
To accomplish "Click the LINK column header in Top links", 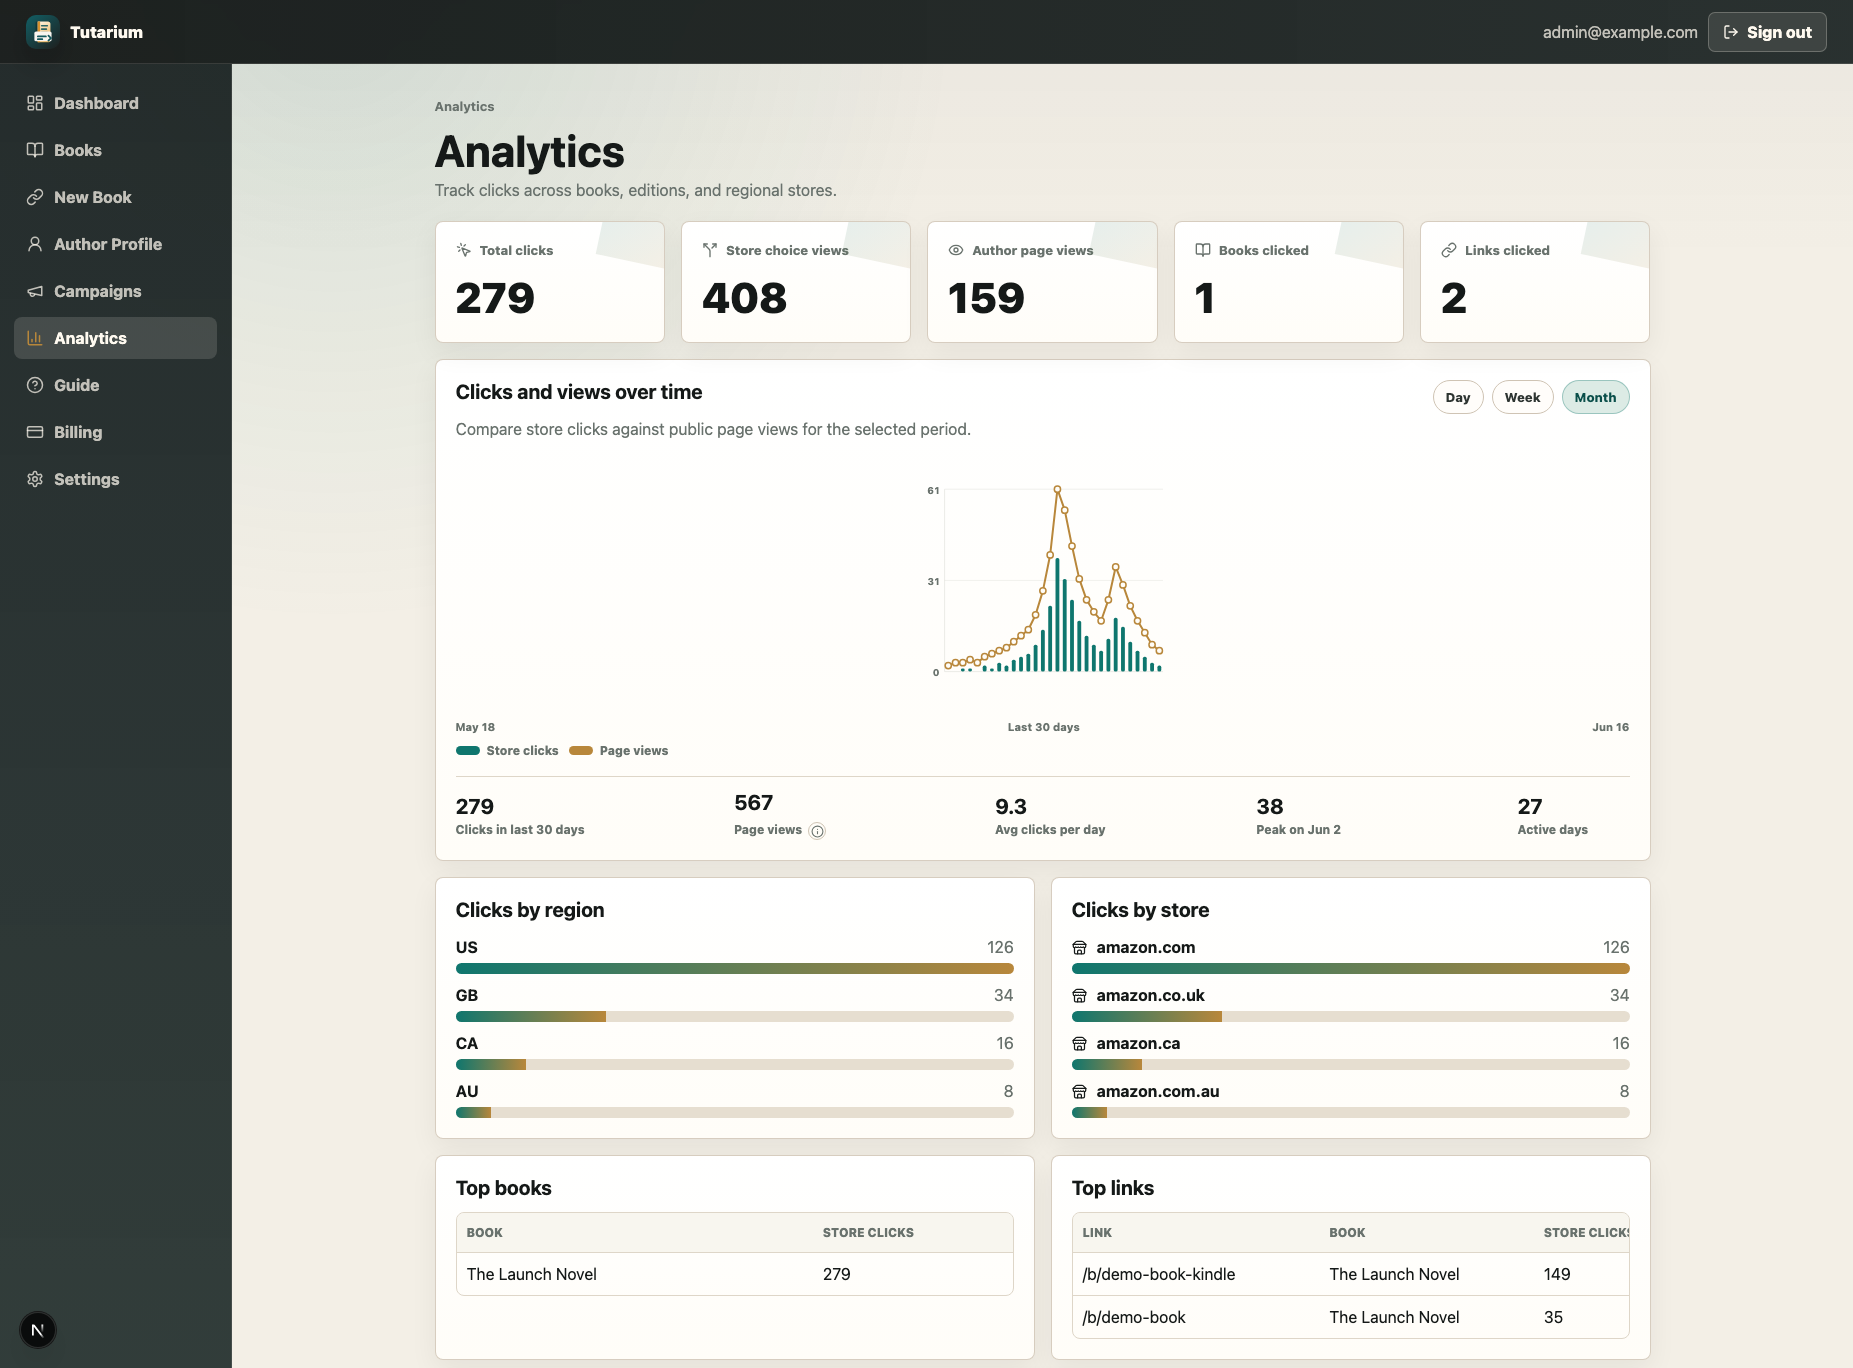I will [x=1097, y=1233].
